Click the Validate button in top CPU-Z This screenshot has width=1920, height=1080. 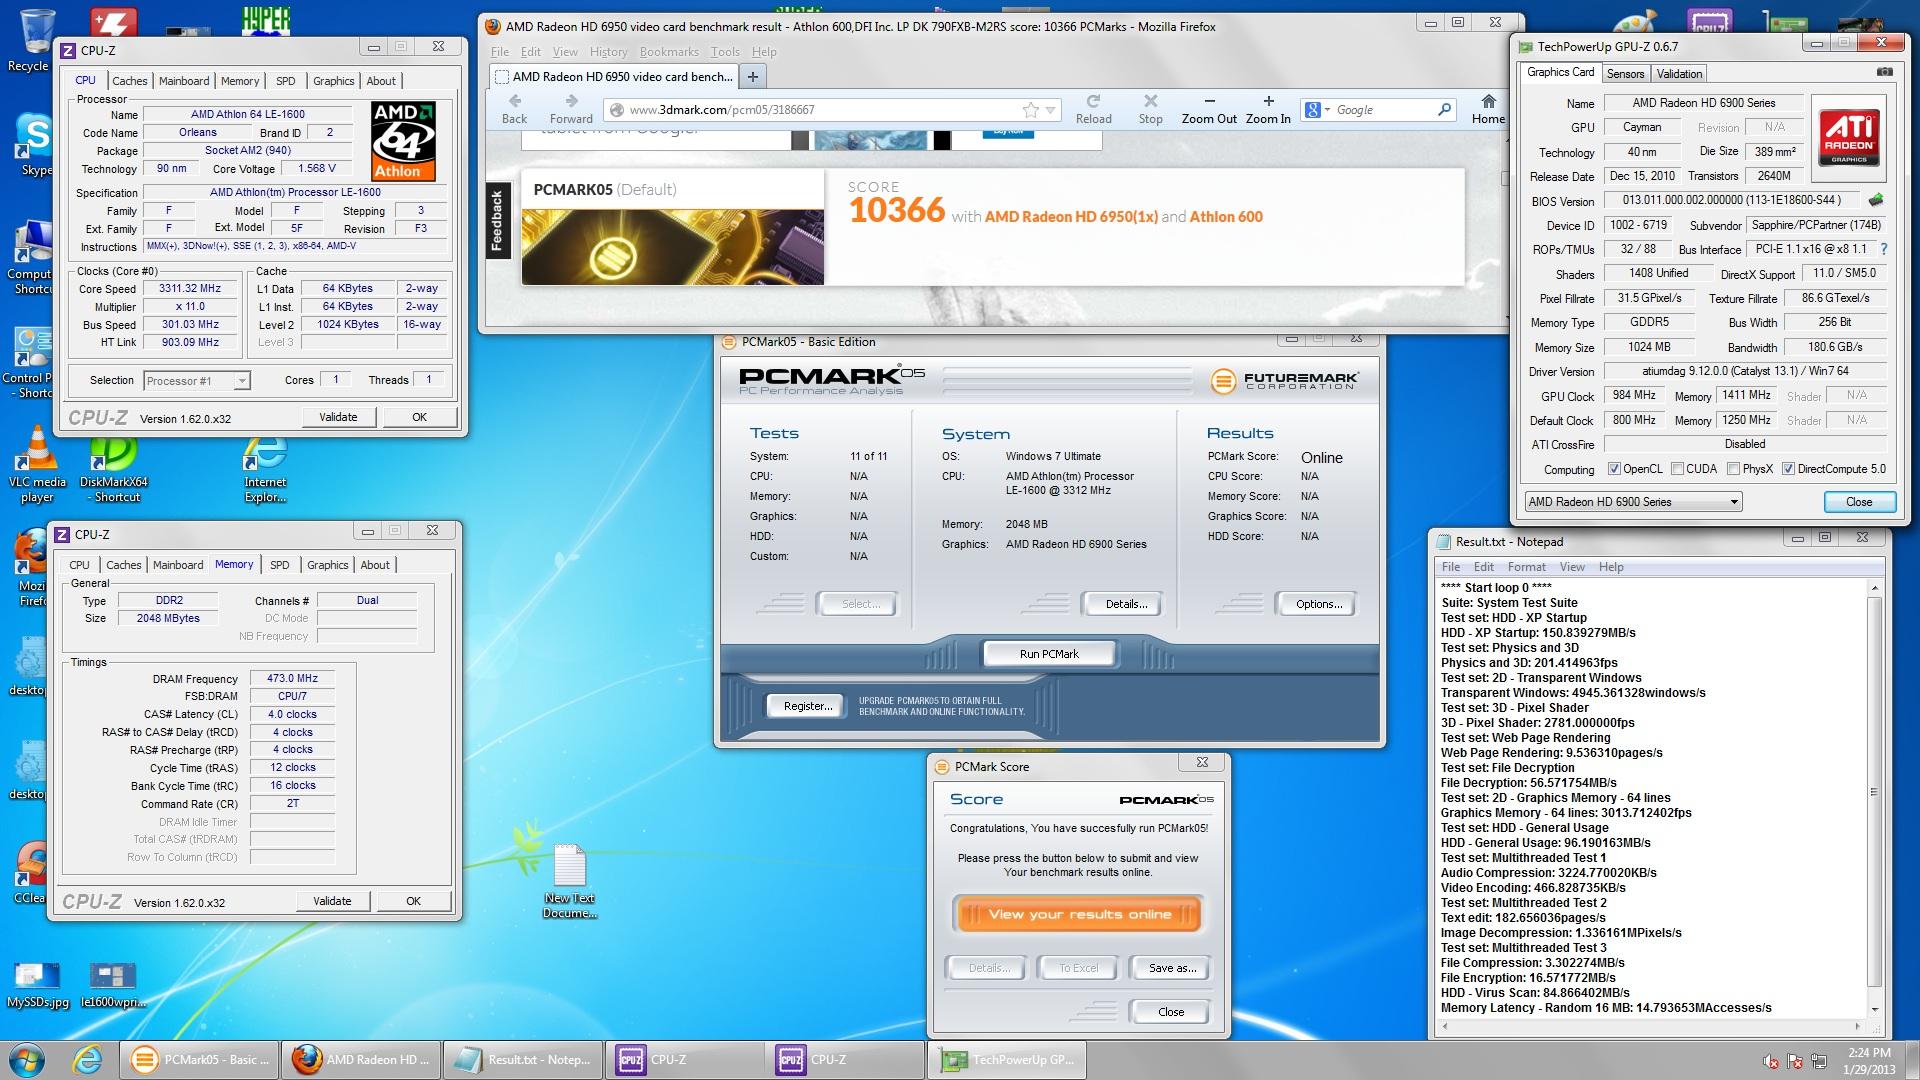338,417
